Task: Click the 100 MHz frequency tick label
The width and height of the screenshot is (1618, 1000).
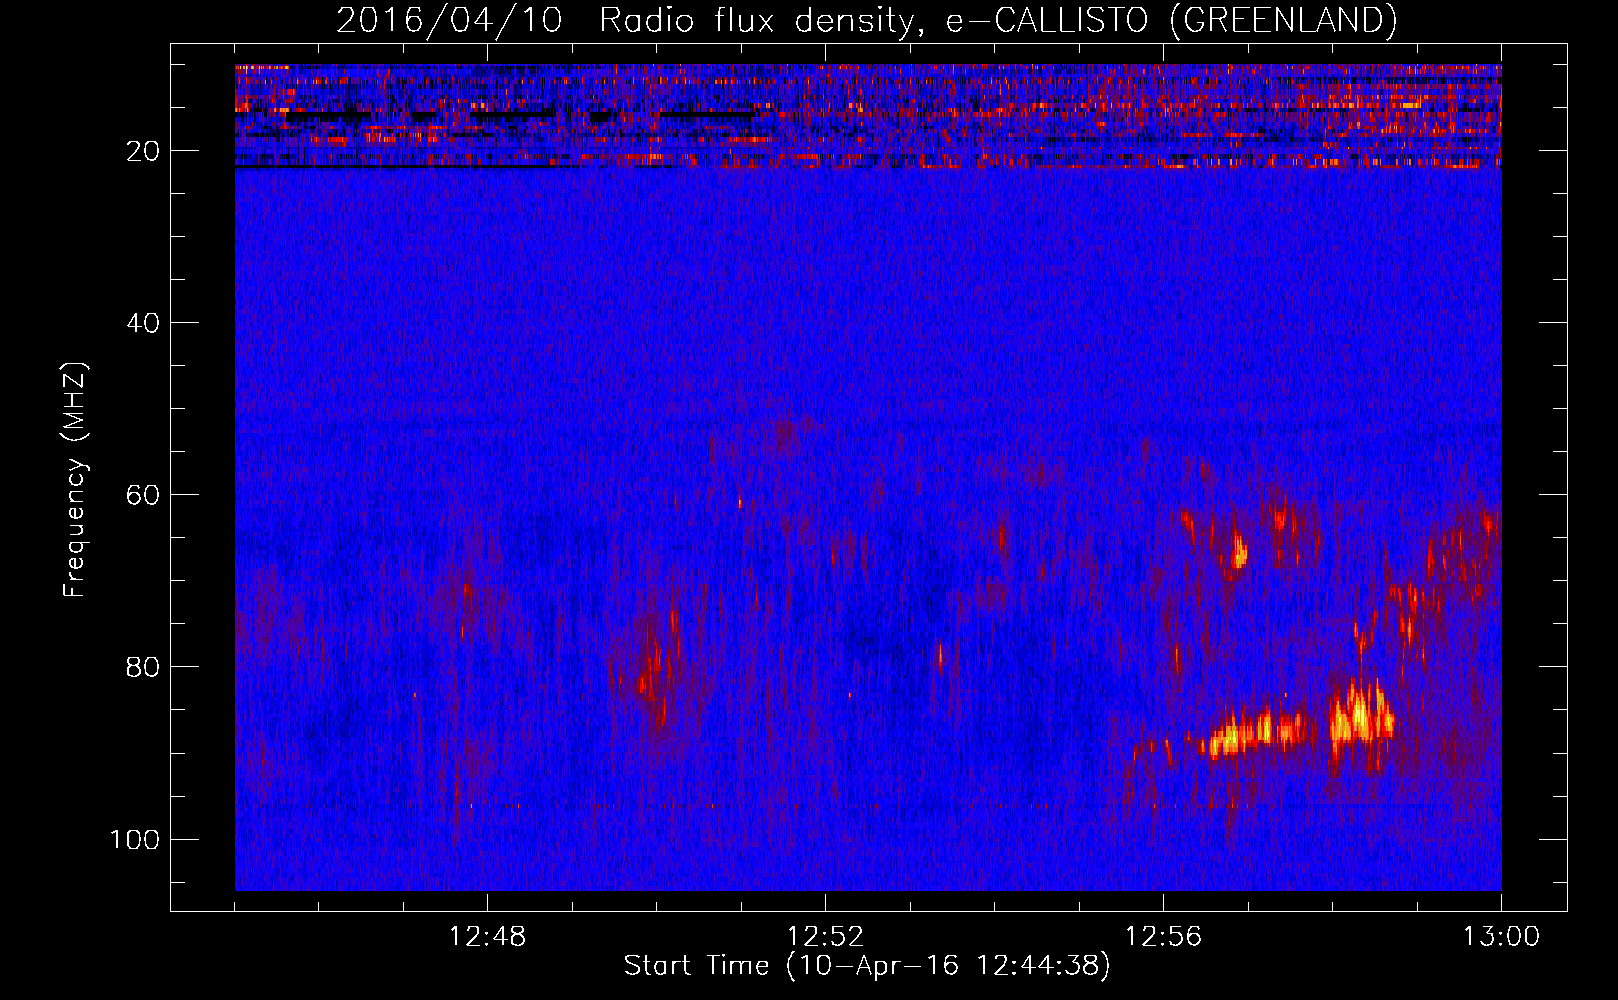Action: pyautogui.click(x=135, y=839)
